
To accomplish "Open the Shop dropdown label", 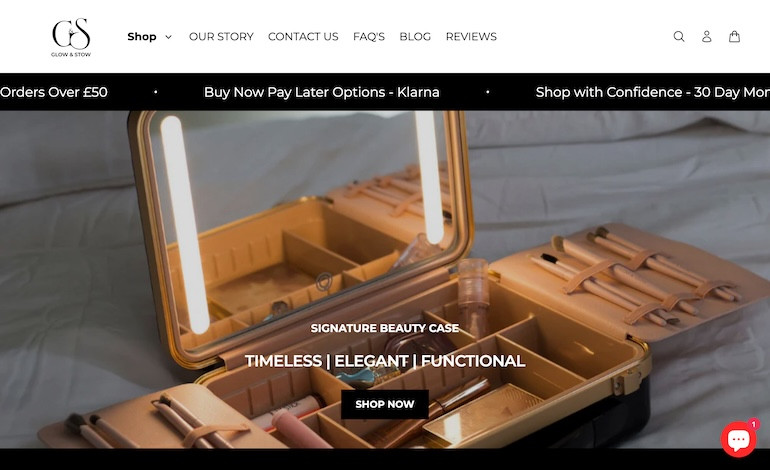I will coord(141,36).
